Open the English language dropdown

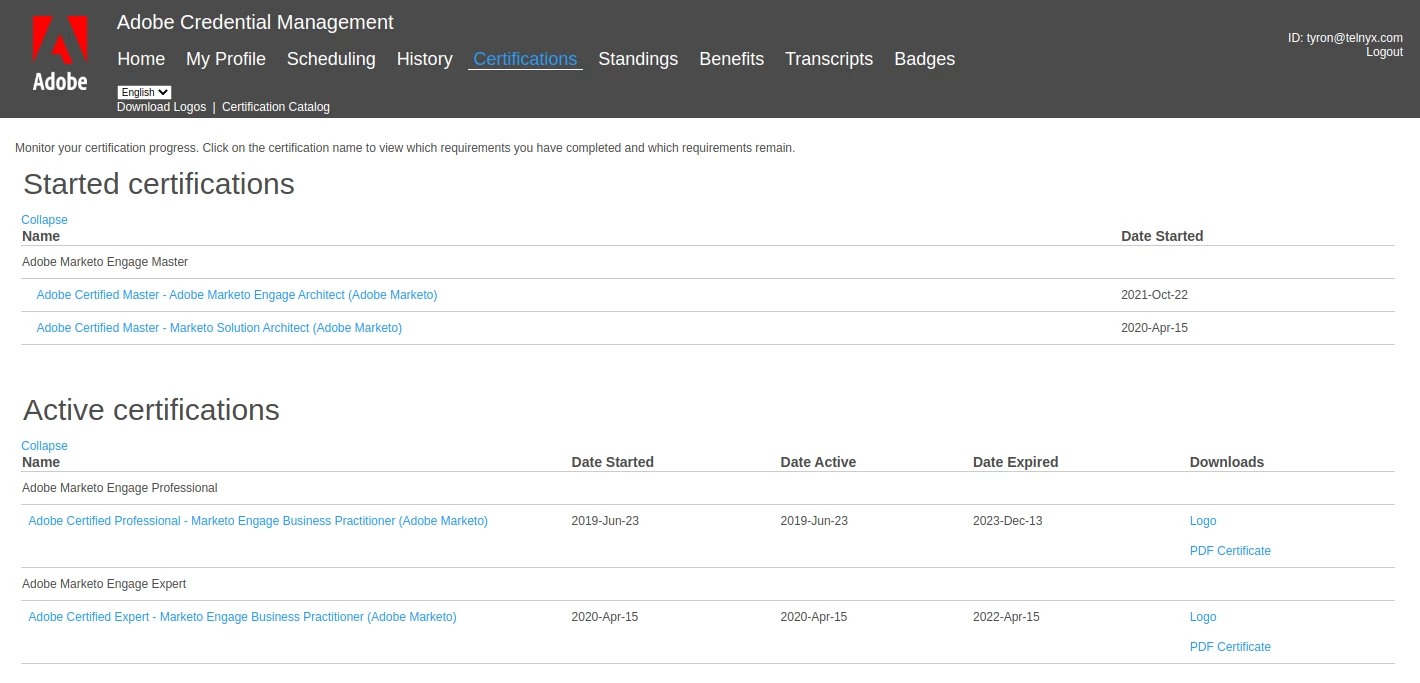(x=144, y=92)
